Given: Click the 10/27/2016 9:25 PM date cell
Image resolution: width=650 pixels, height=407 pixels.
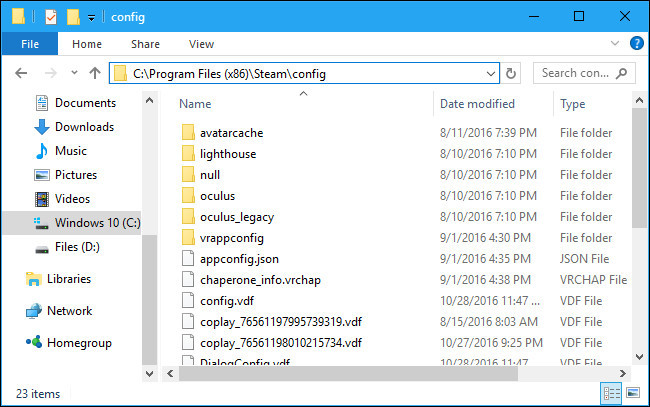Looking at the screenshot, I should tap(491, 343).
